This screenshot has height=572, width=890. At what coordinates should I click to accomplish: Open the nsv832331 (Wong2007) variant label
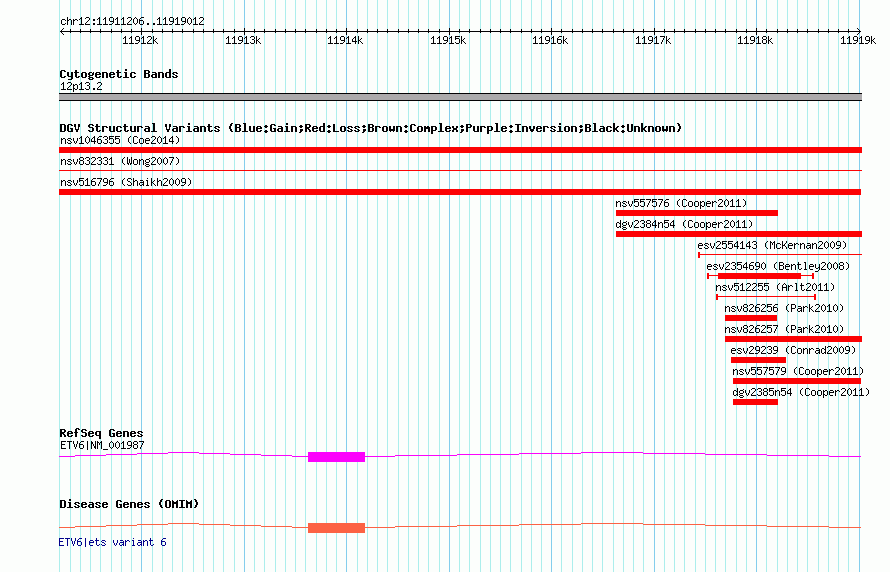[120, 161]
